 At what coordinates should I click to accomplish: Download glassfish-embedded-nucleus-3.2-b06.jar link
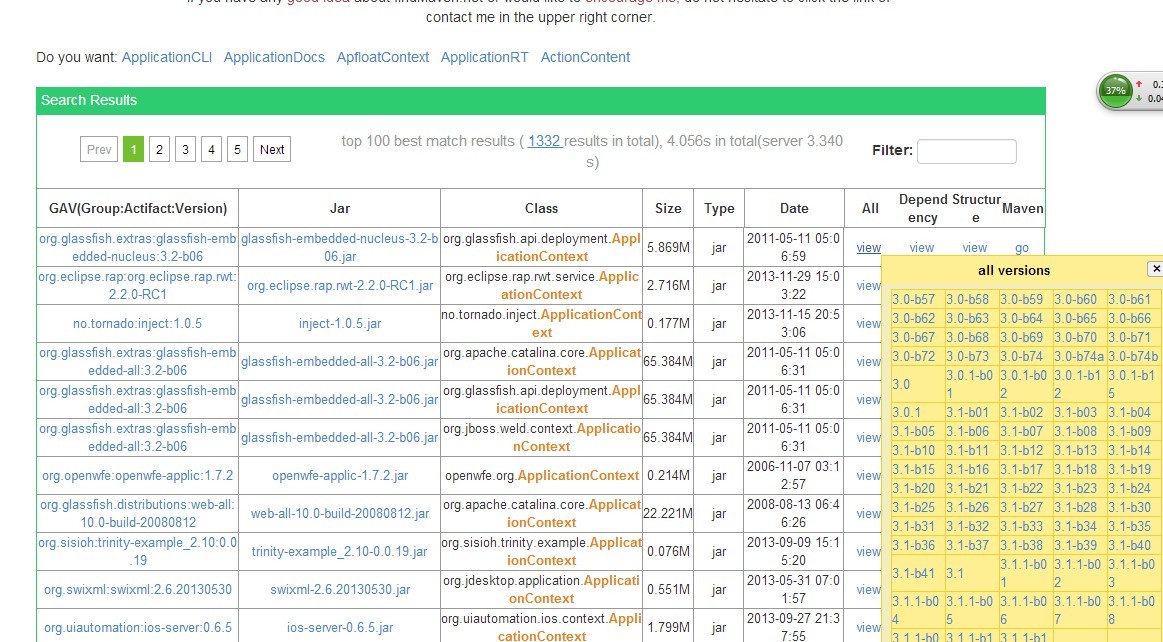click(x=340, y=247)
